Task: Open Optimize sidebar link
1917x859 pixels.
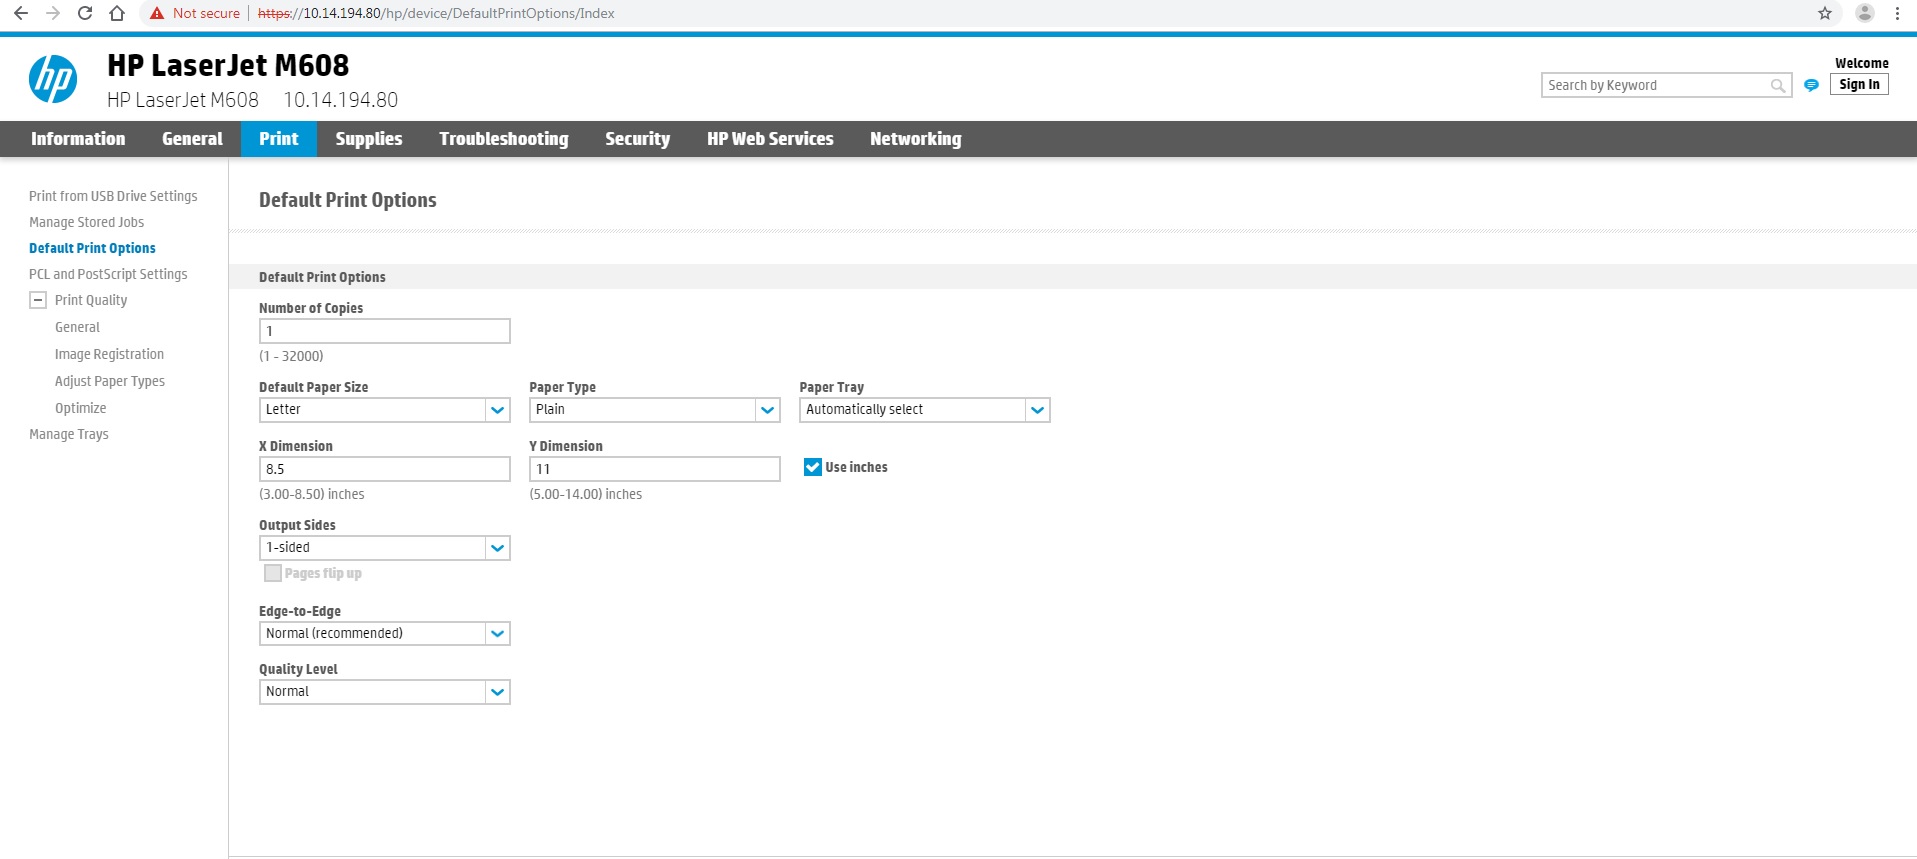Action: tap(80, 408)
